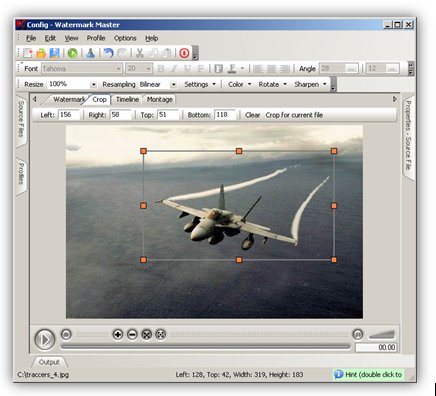436x396 pixels.
Task: Click the Actual size zoom icon
Action: point(161,334)
